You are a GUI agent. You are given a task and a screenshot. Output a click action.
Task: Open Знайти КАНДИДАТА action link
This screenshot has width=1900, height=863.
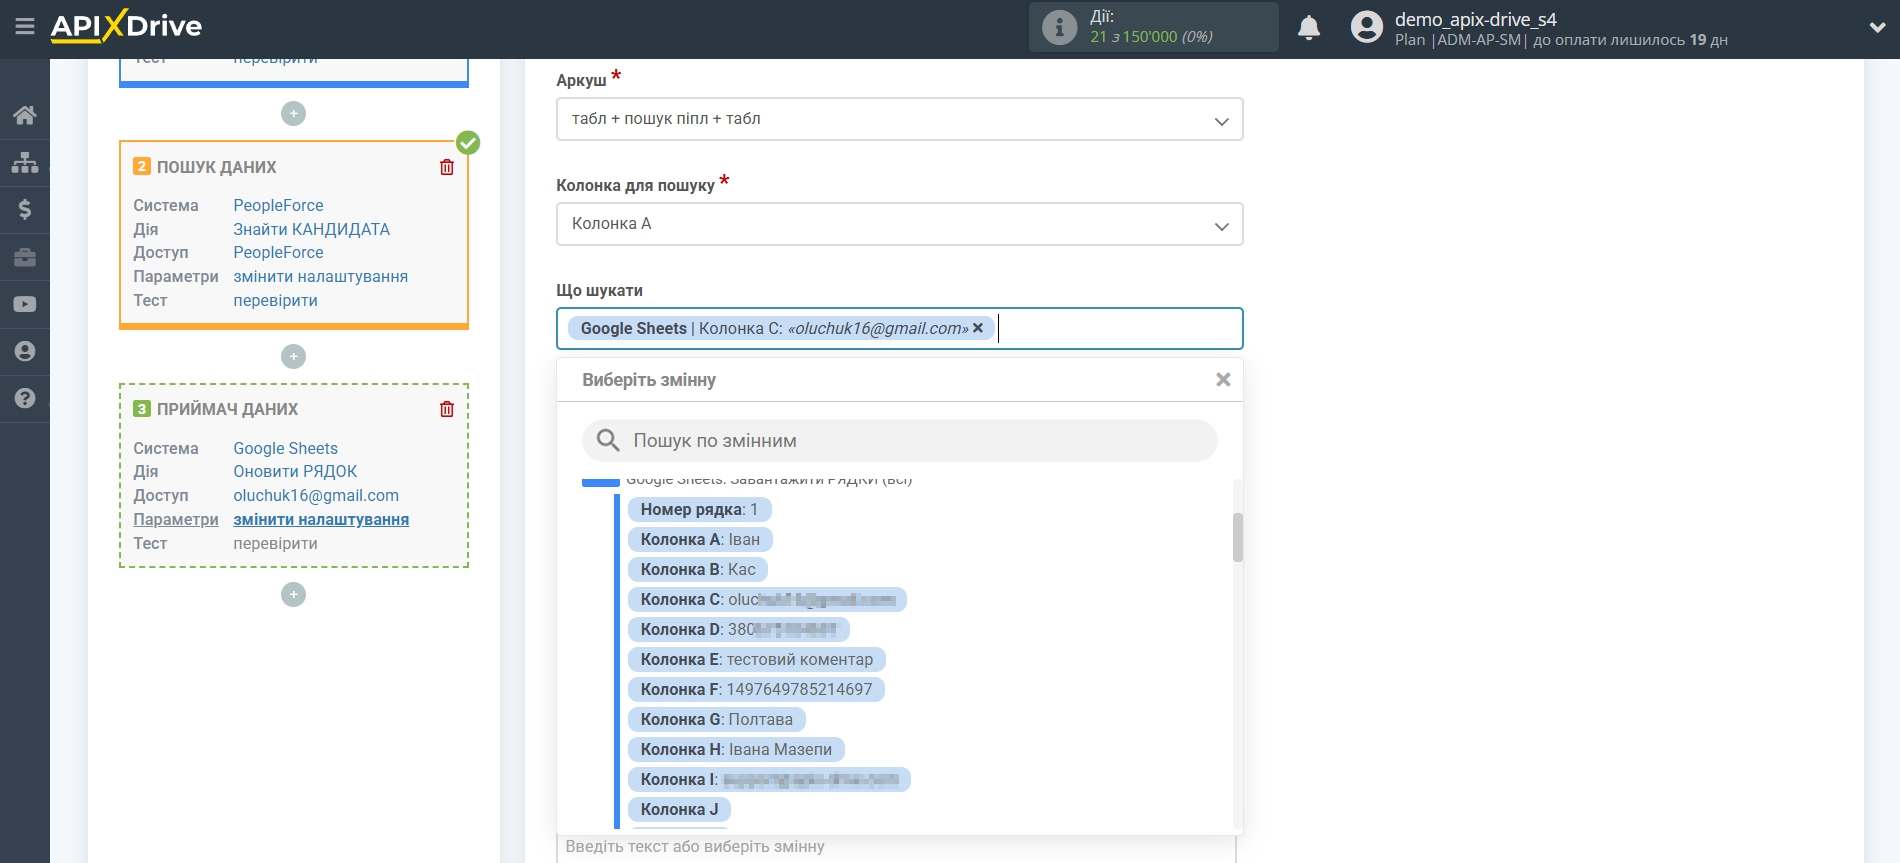(x=311, y=229)
